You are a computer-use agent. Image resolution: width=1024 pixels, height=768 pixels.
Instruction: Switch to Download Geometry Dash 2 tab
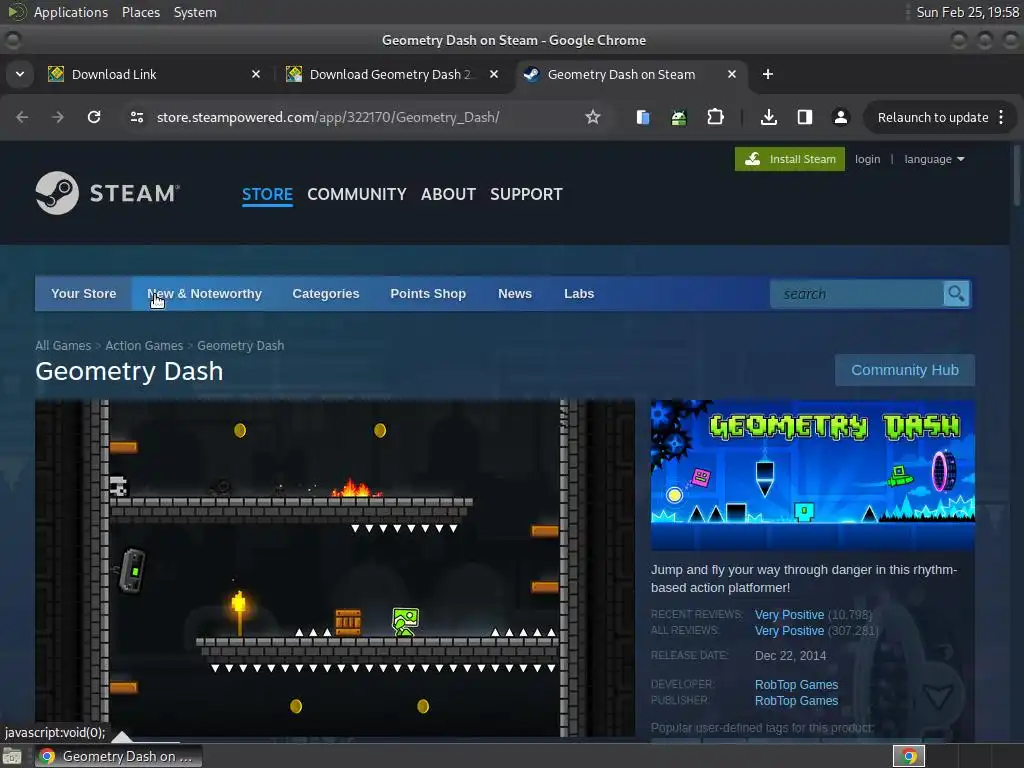pos(393,74)
